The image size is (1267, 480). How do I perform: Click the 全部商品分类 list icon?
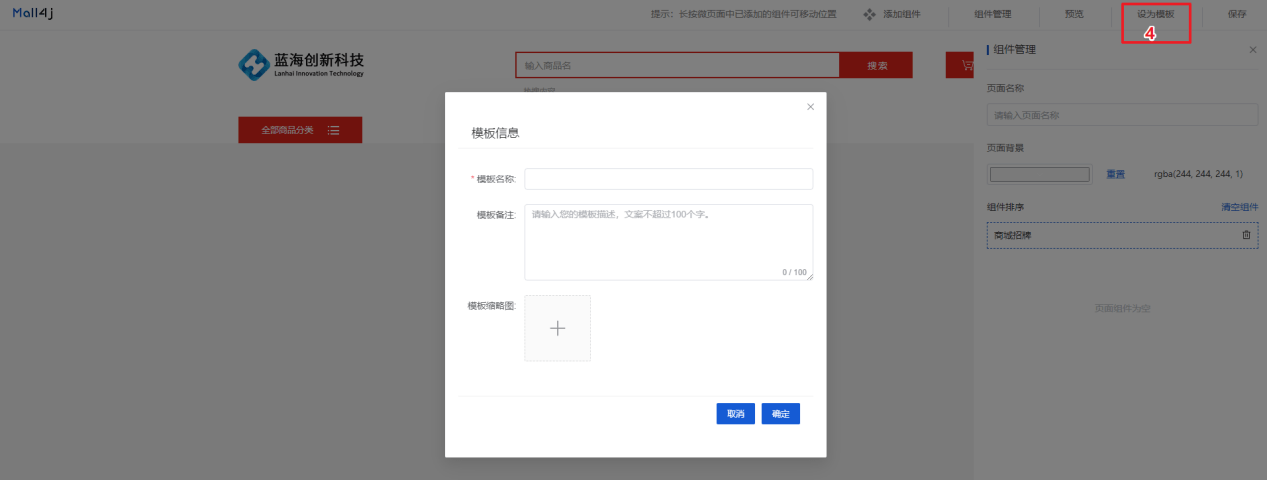333,130
